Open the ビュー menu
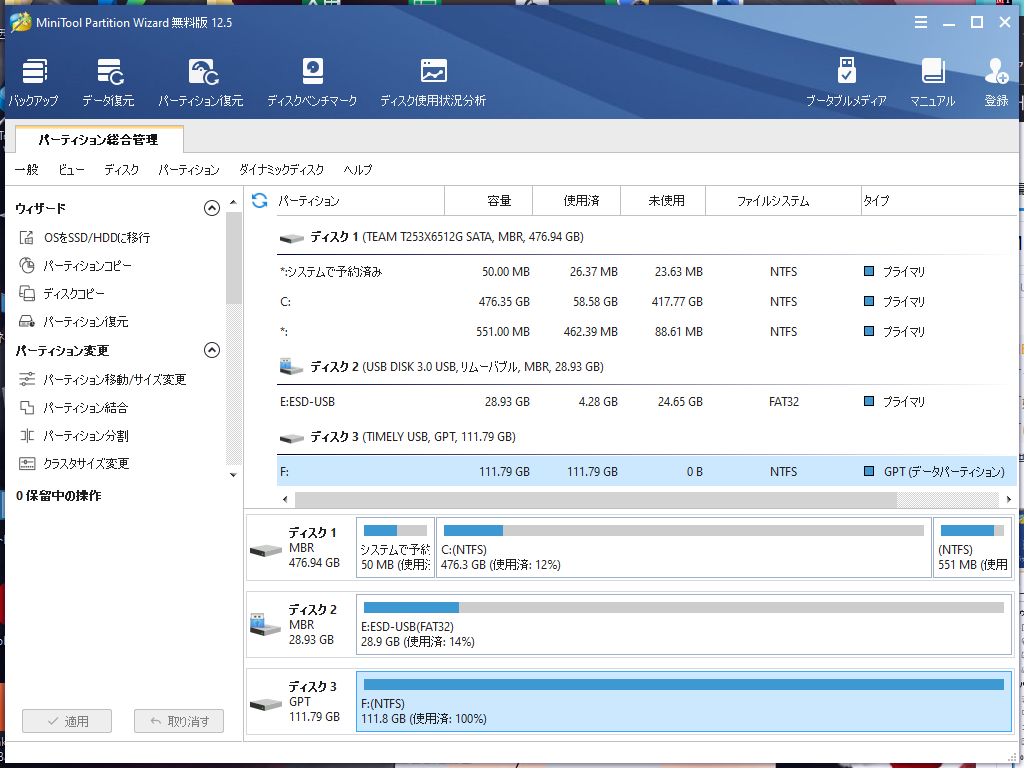 tap(71, 170)
